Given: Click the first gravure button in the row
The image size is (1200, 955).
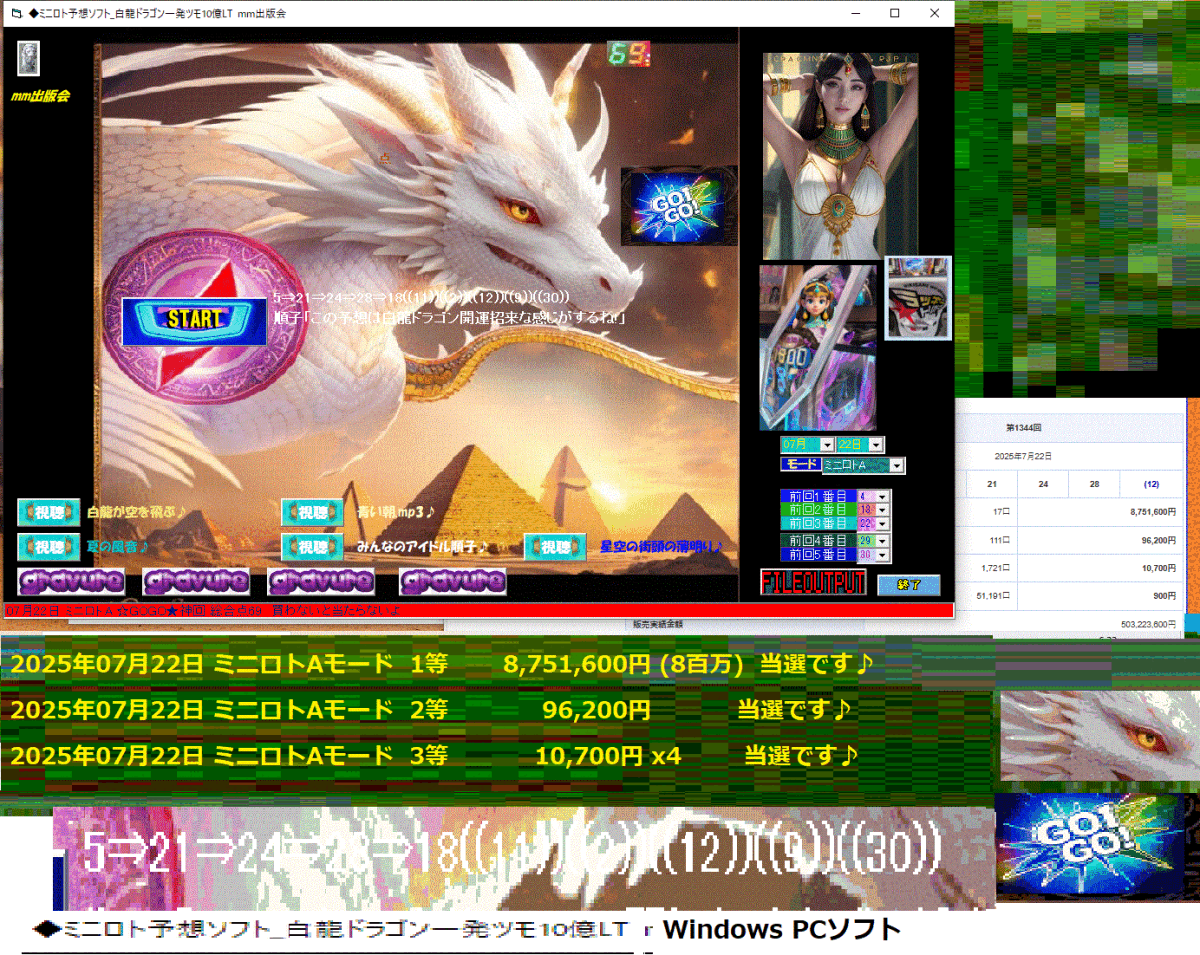Looking at the screenshot, I should coord(71,581).
